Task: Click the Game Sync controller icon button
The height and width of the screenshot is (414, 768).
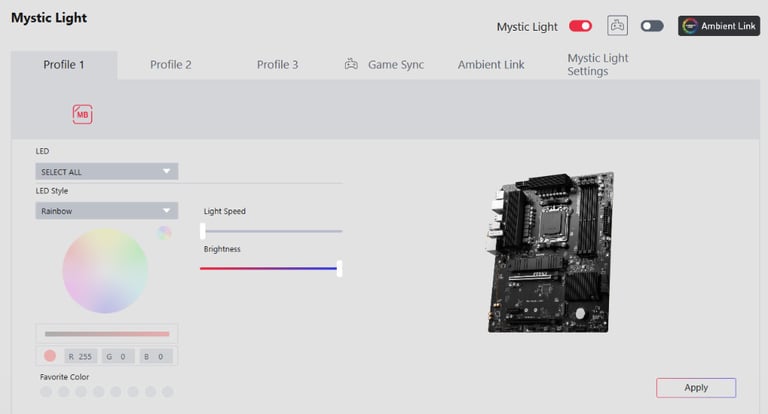Action: pos(617,25)
